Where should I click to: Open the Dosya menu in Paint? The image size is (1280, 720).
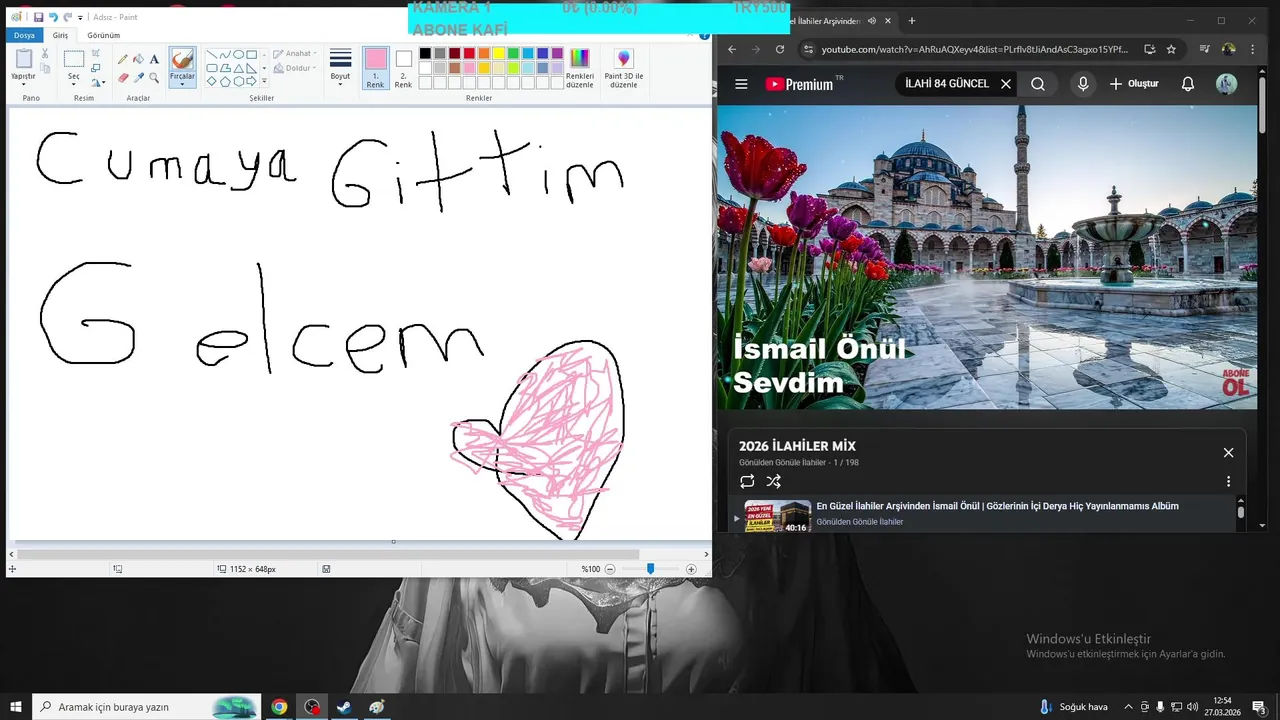[x=24, y=35]
